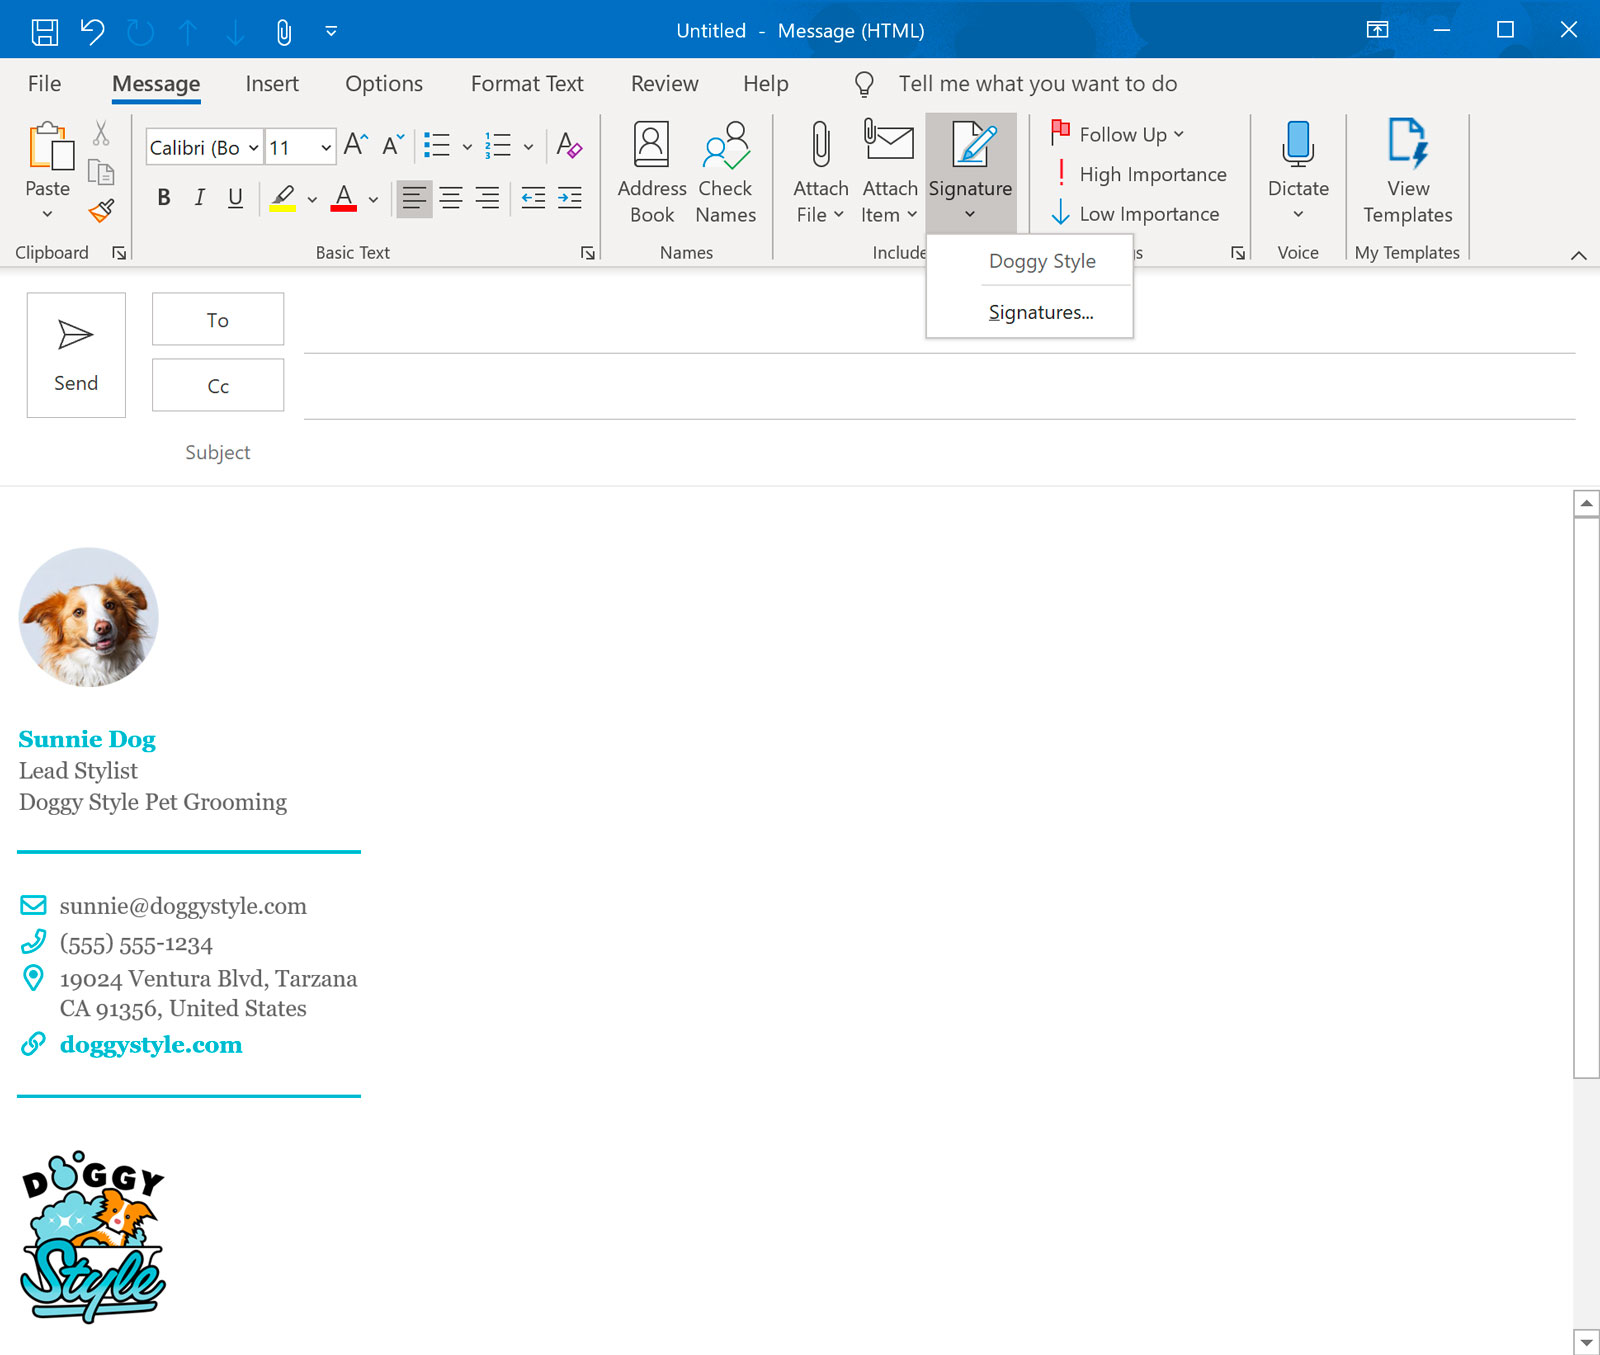Activate the Format Painter brush
Screen dimensions: 1600x1355
tap(101, 210)
